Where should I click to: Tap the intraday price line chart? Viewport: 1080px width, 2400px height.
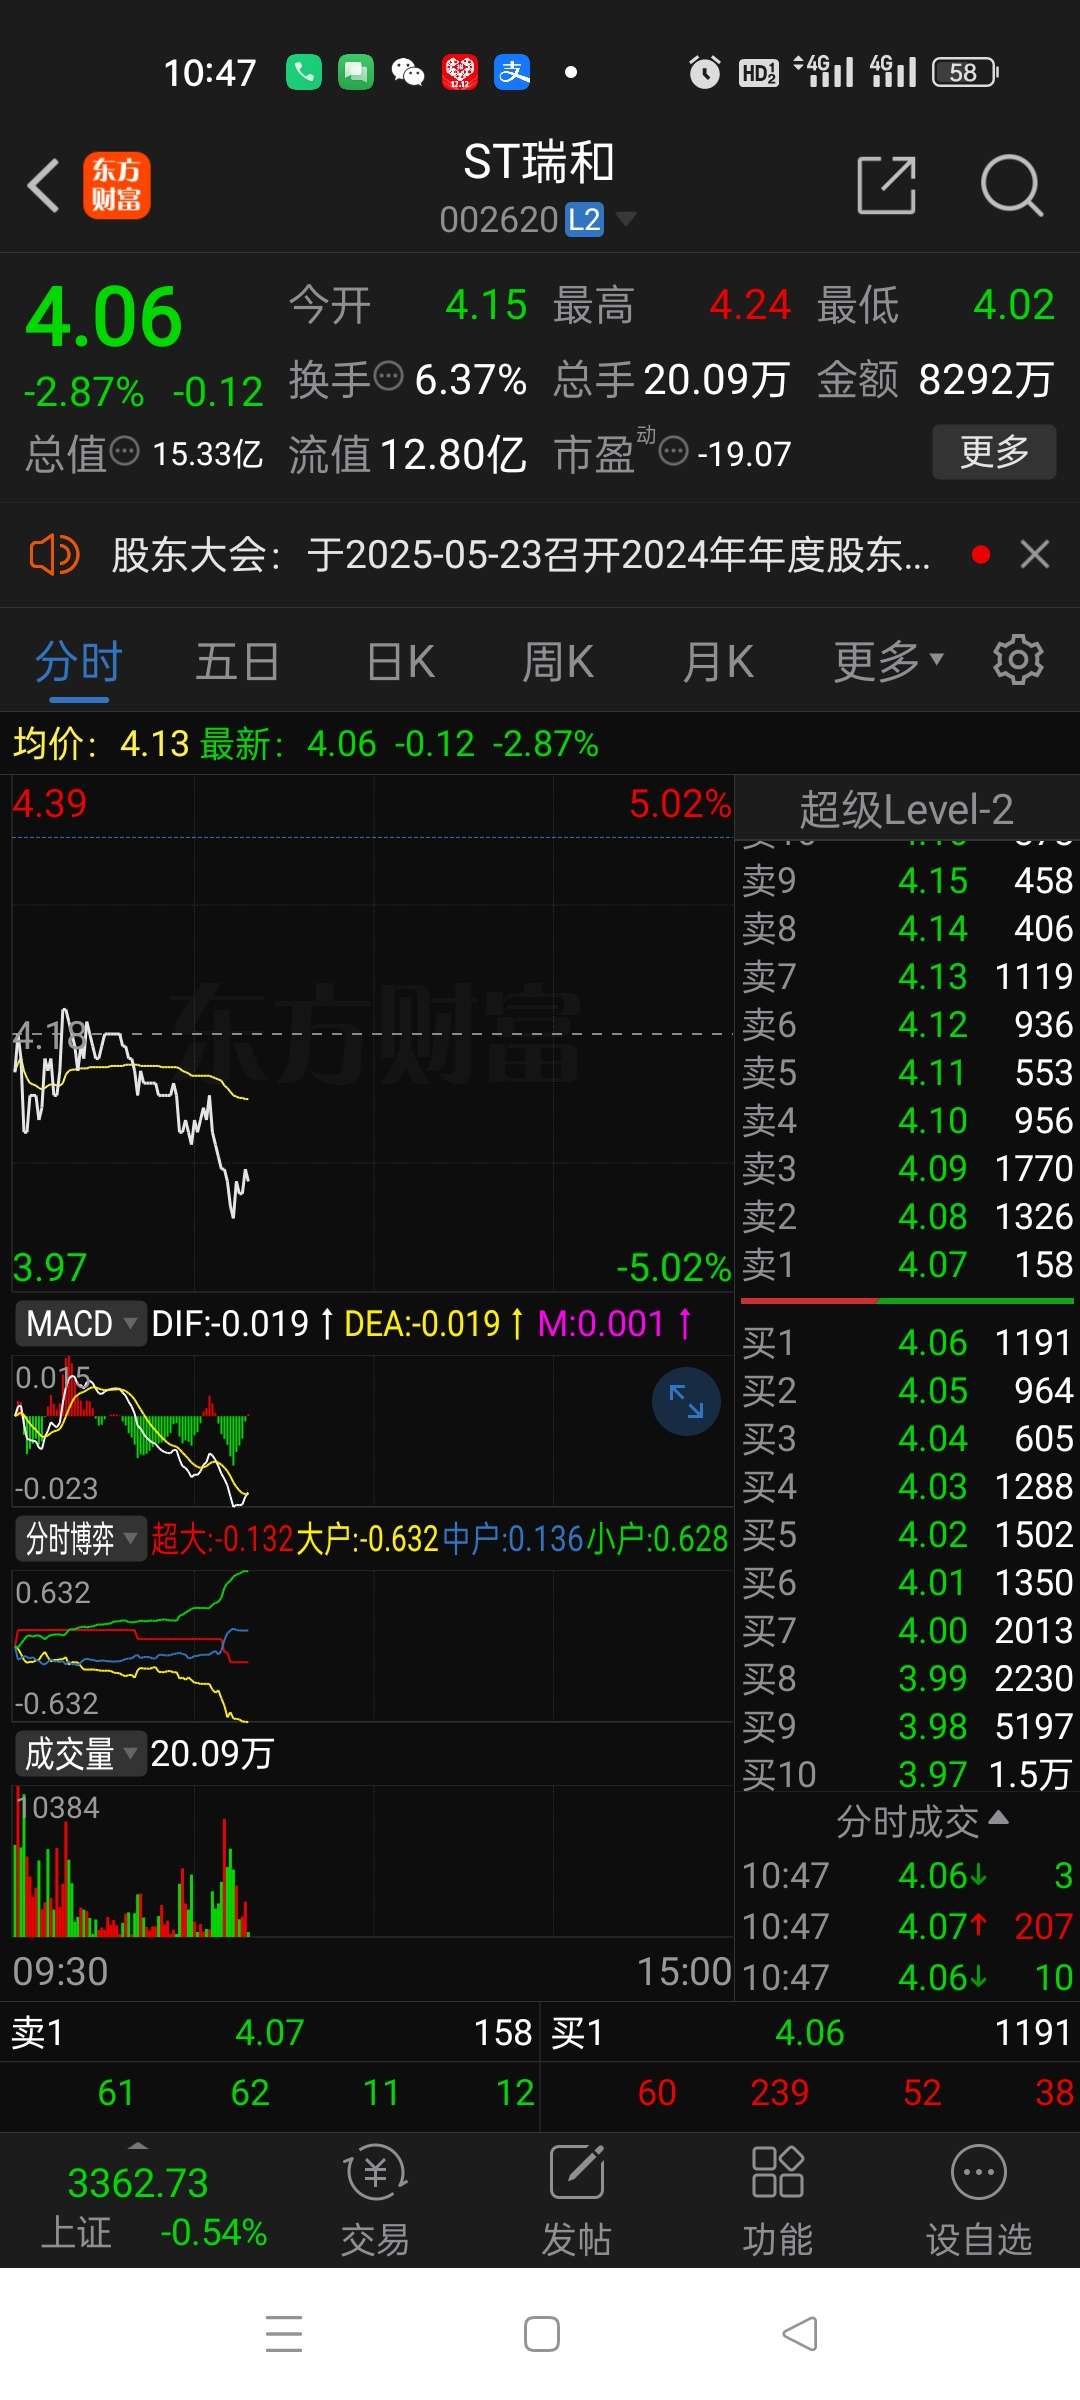[x=372, y=1032]
